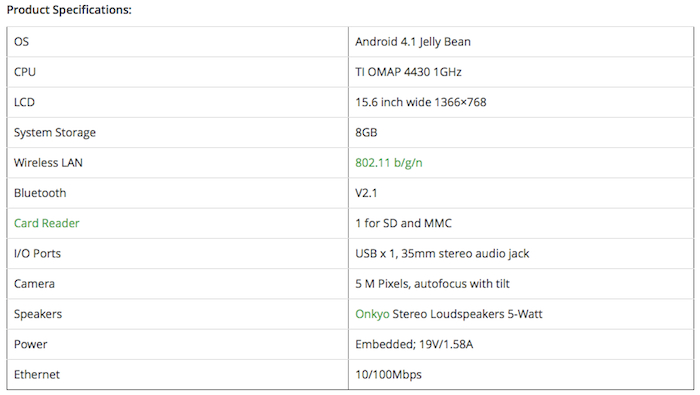The height and width of the screenshot is (395, 700).
Task: Select the System Storage label
Action: 55,133
